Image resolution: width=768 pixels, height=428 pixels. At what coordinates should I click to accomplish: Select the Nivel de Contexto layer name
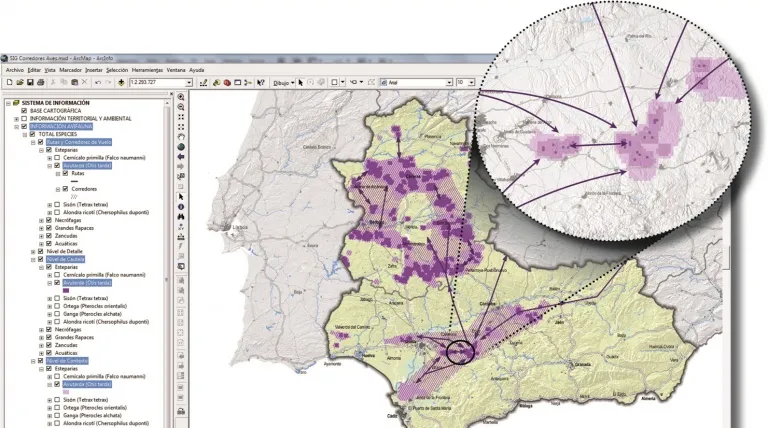click(x=67, y=361)
